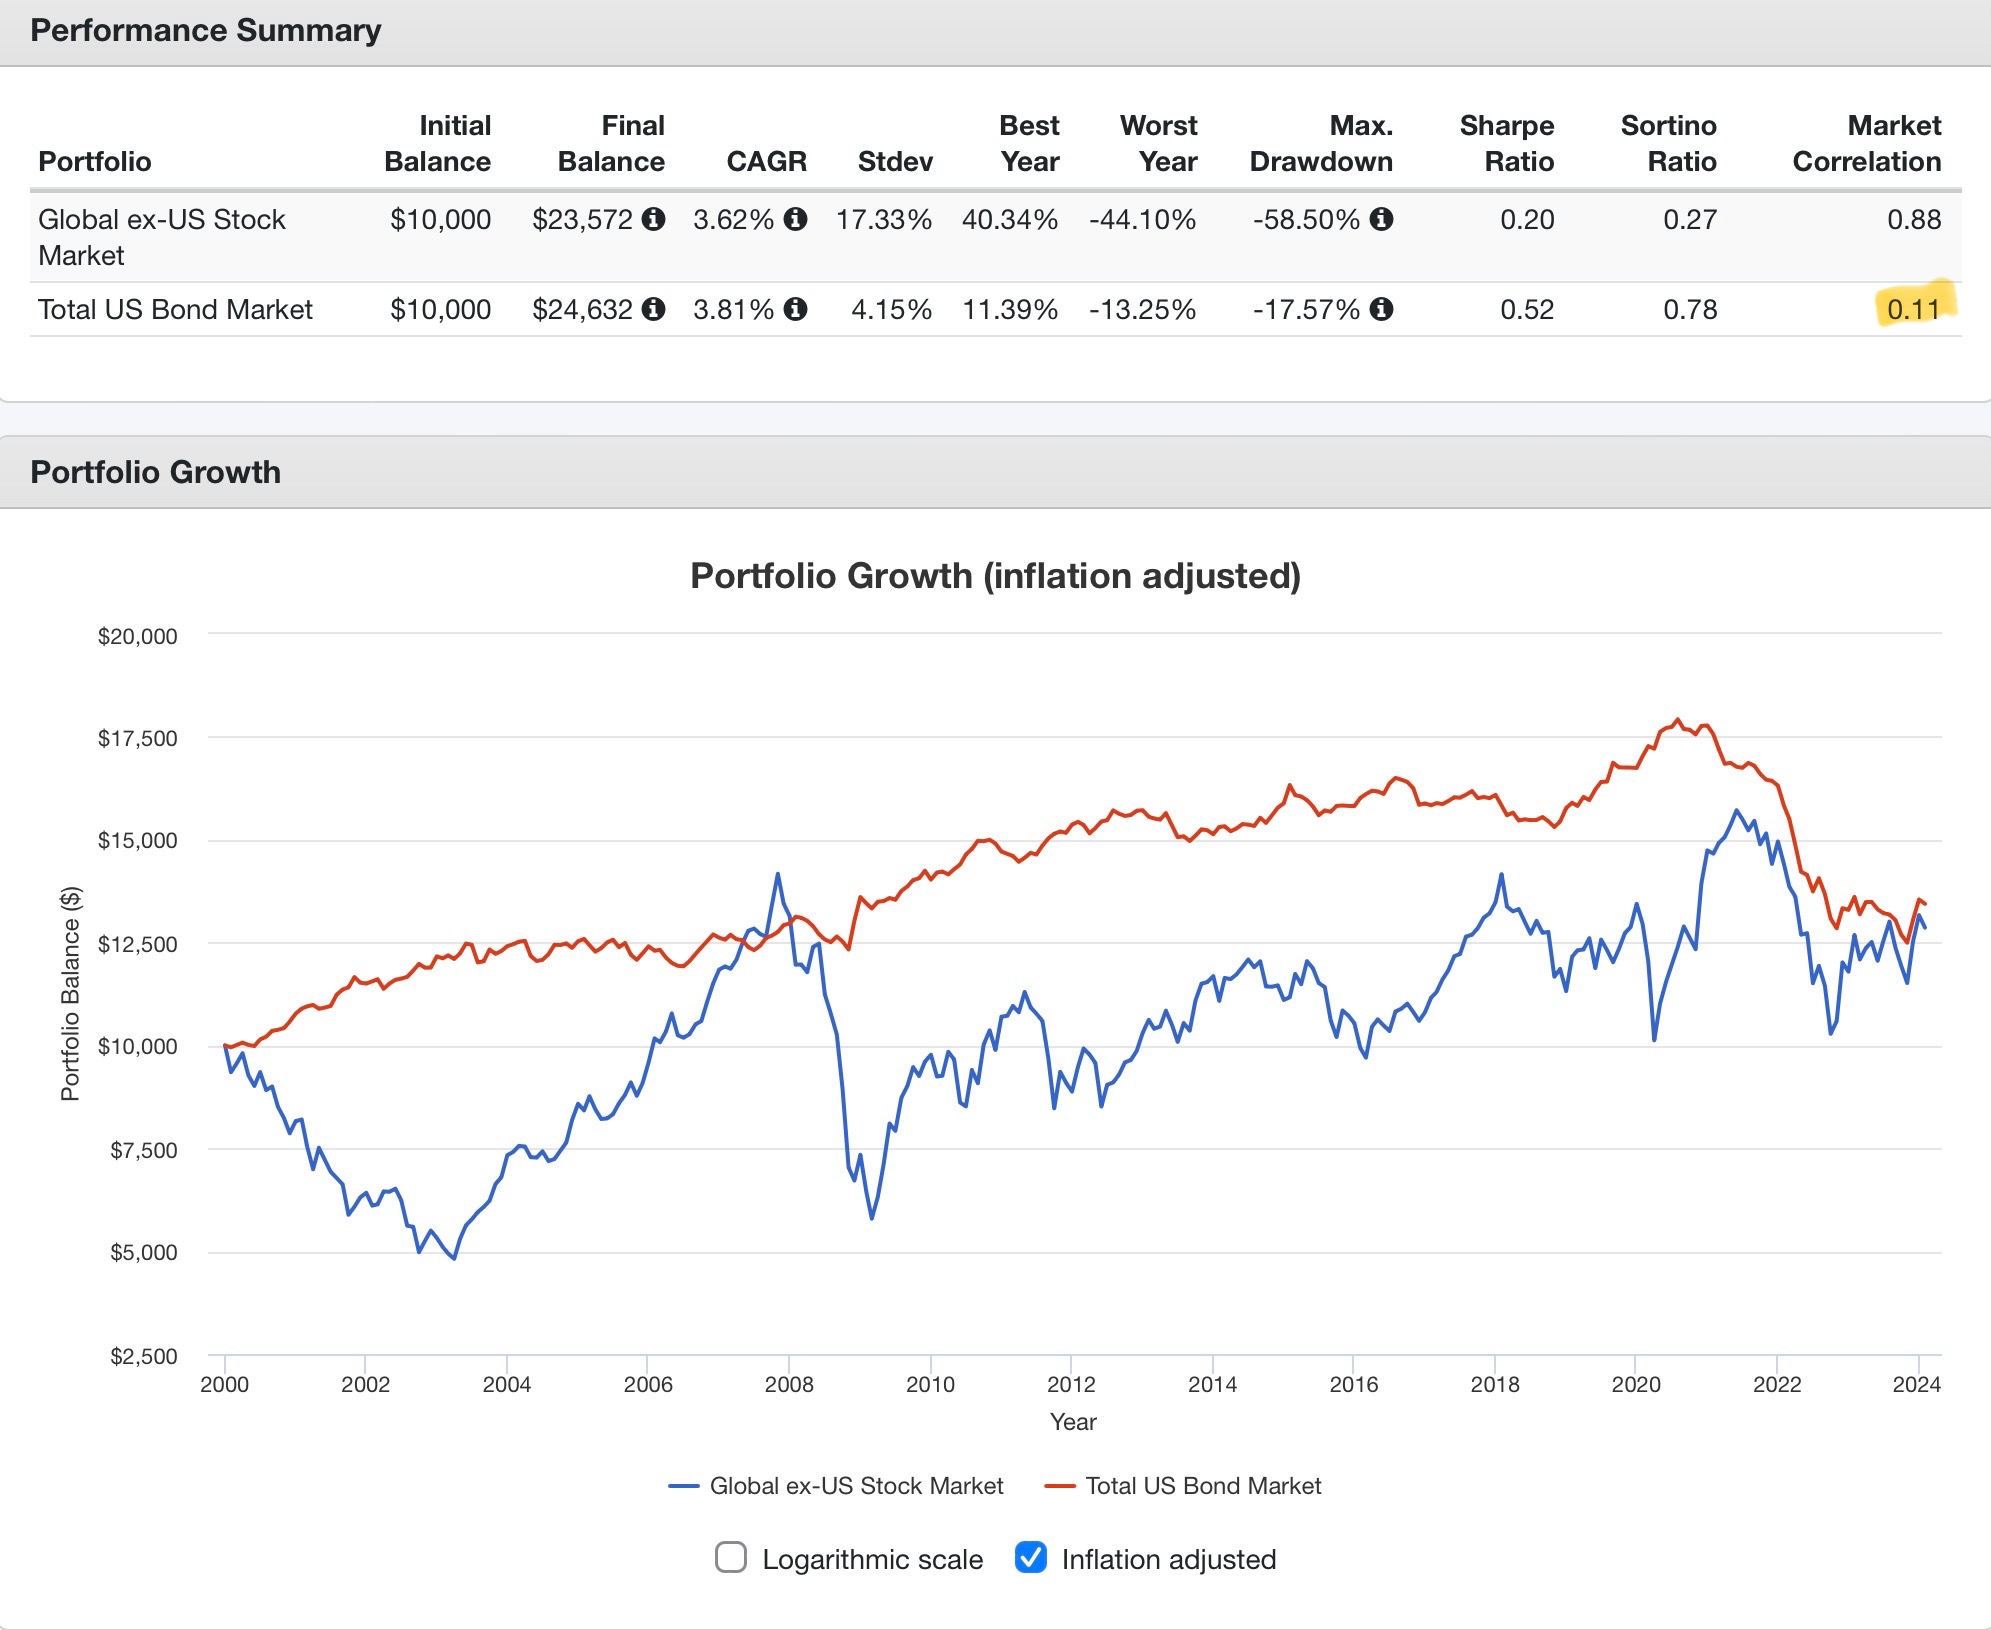The image size is (1991, 1630).
Task: Click the red legend line swatch
Action: (x=1059, y=1487)
